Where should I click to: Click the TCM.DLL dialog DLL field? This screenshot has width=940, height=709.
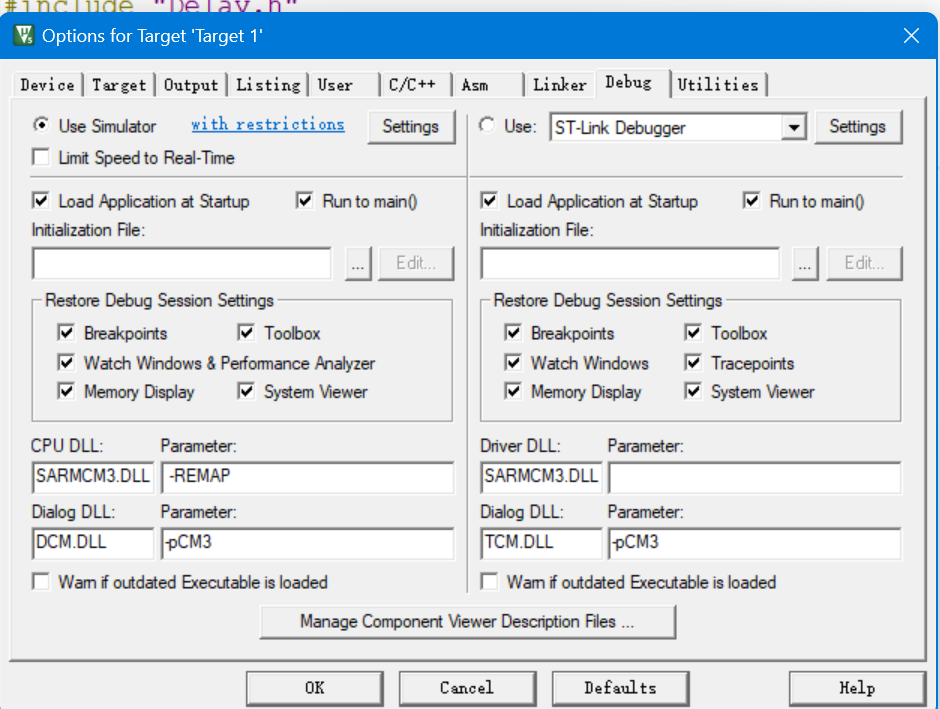tap(541, 543)
